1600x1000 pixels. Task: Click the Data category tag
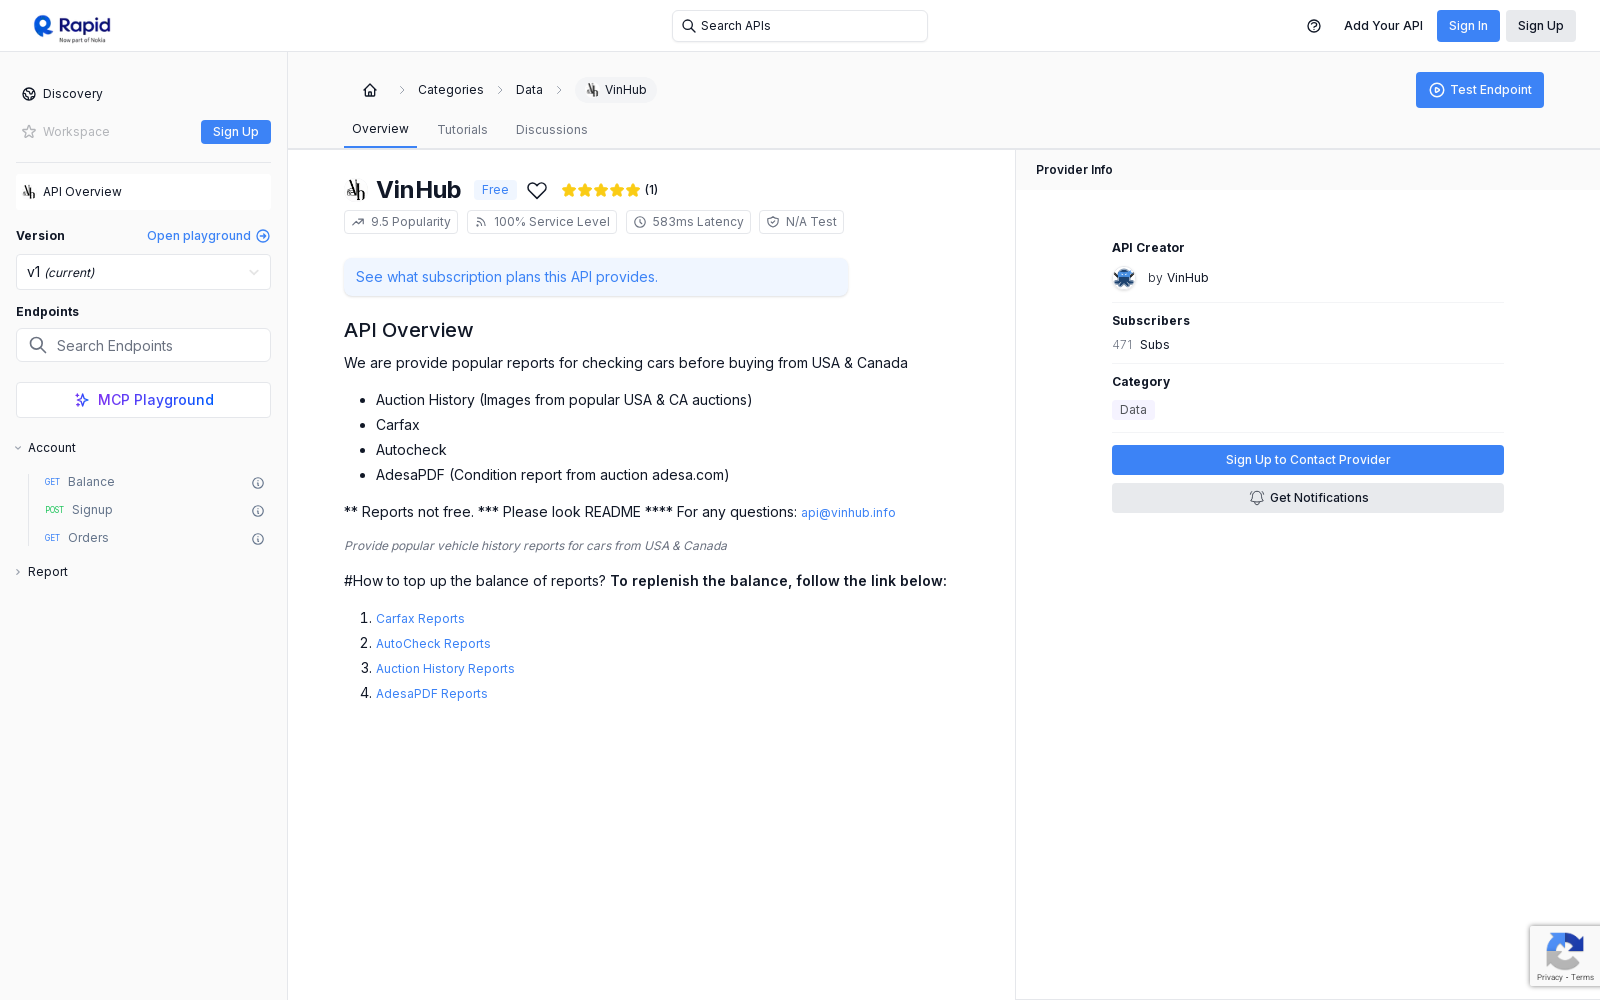[1133, 410]
